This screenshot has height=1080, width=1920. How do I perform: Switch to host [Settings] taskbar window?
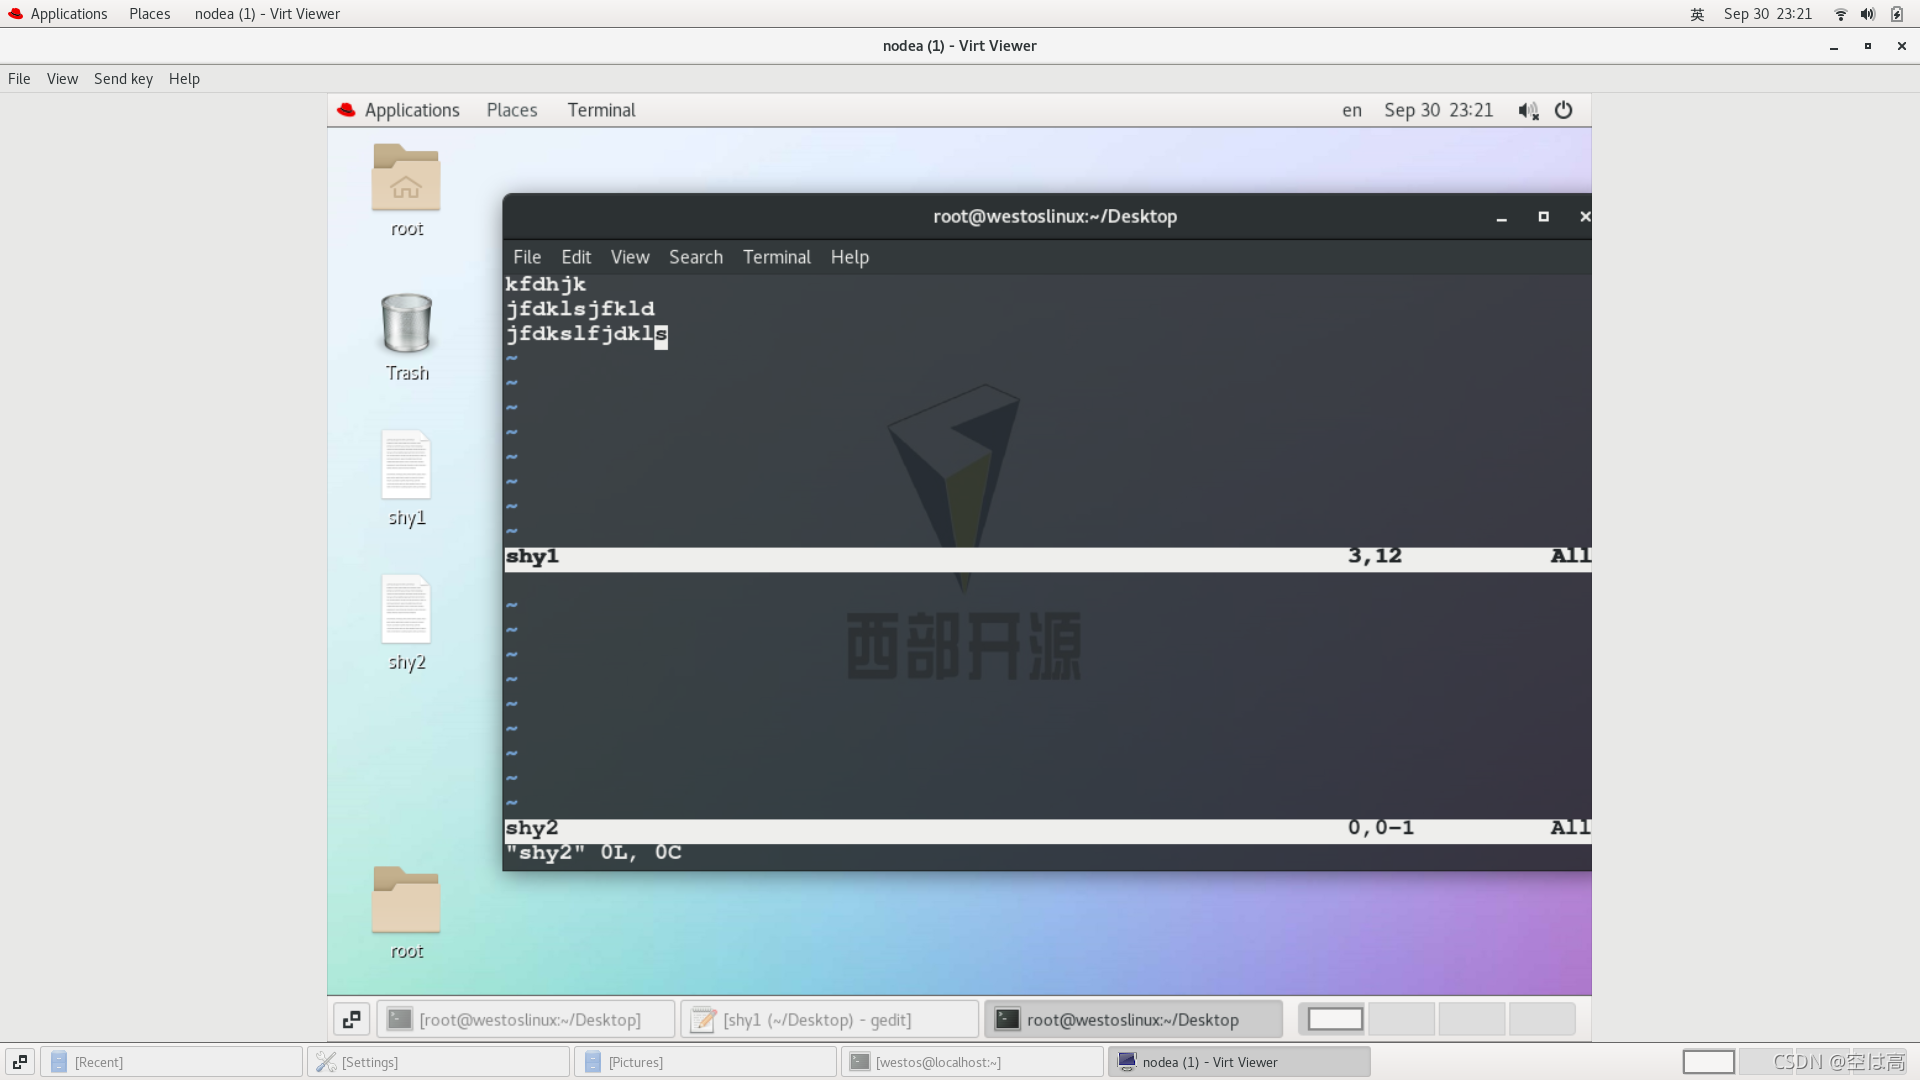[438, 1062]
